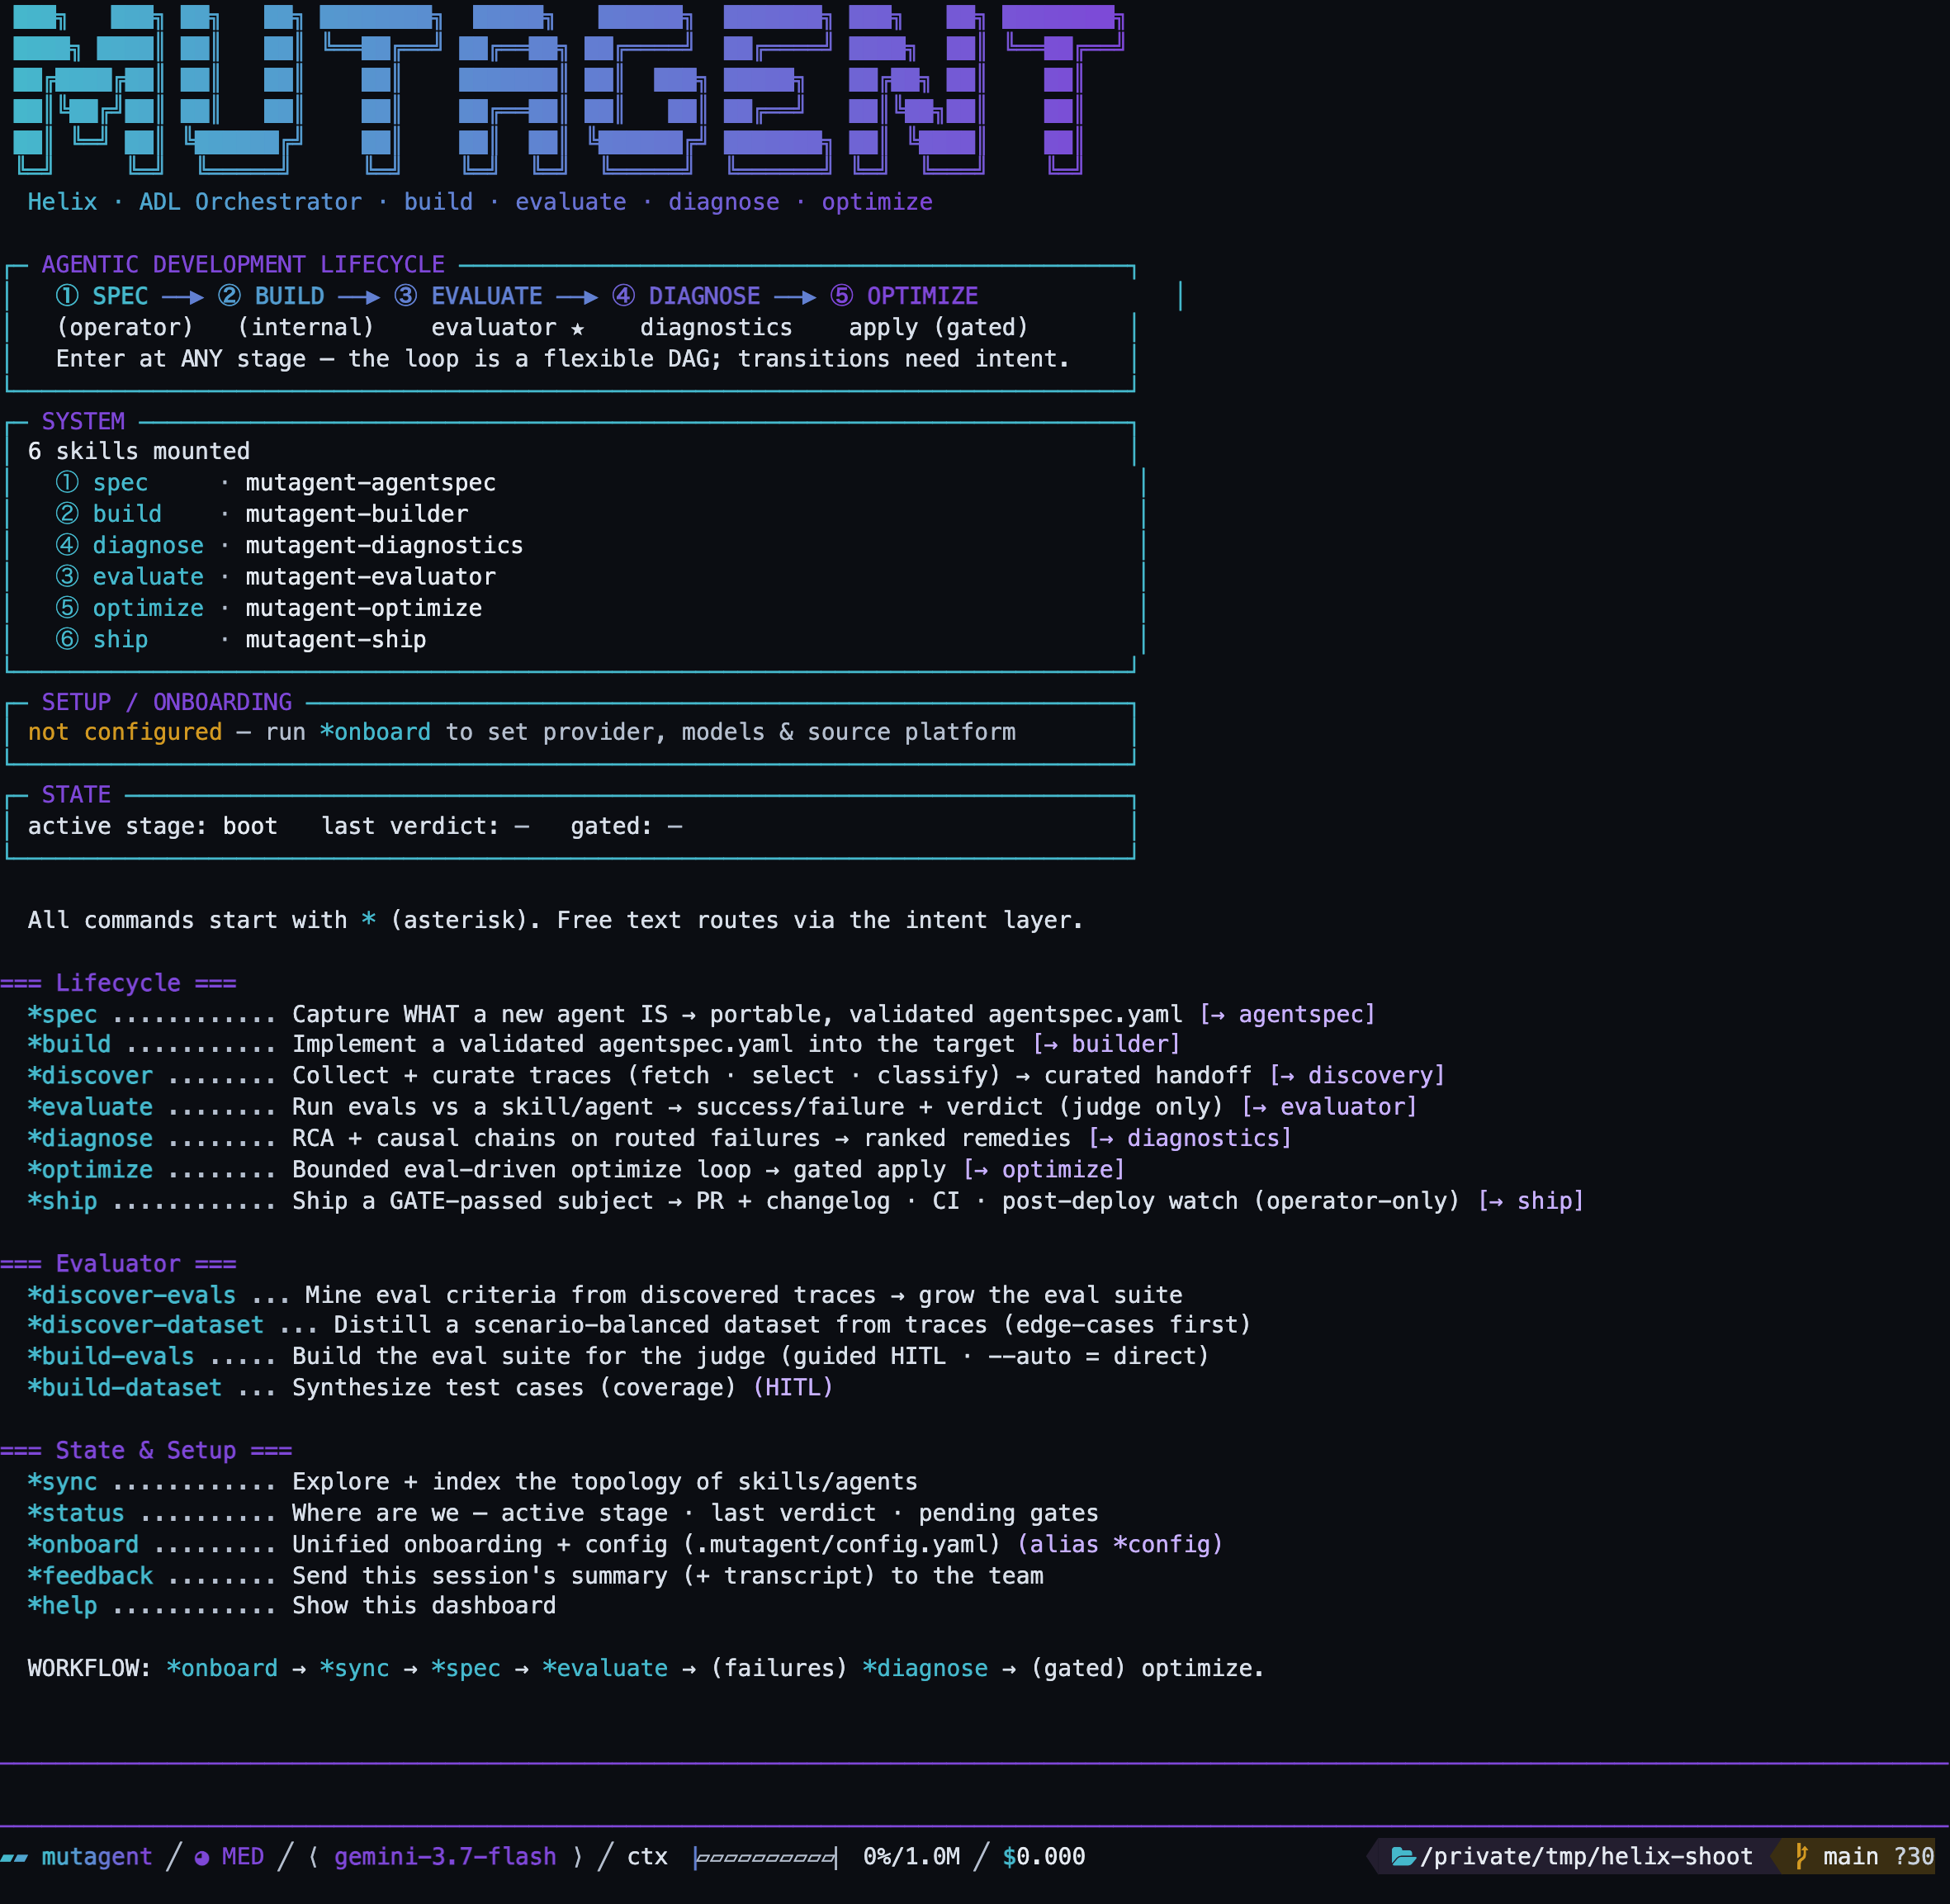Click 'active stage: boot' in the STATE box
The width and height of the screenshot is (1950, 1904).
[153, 826]
